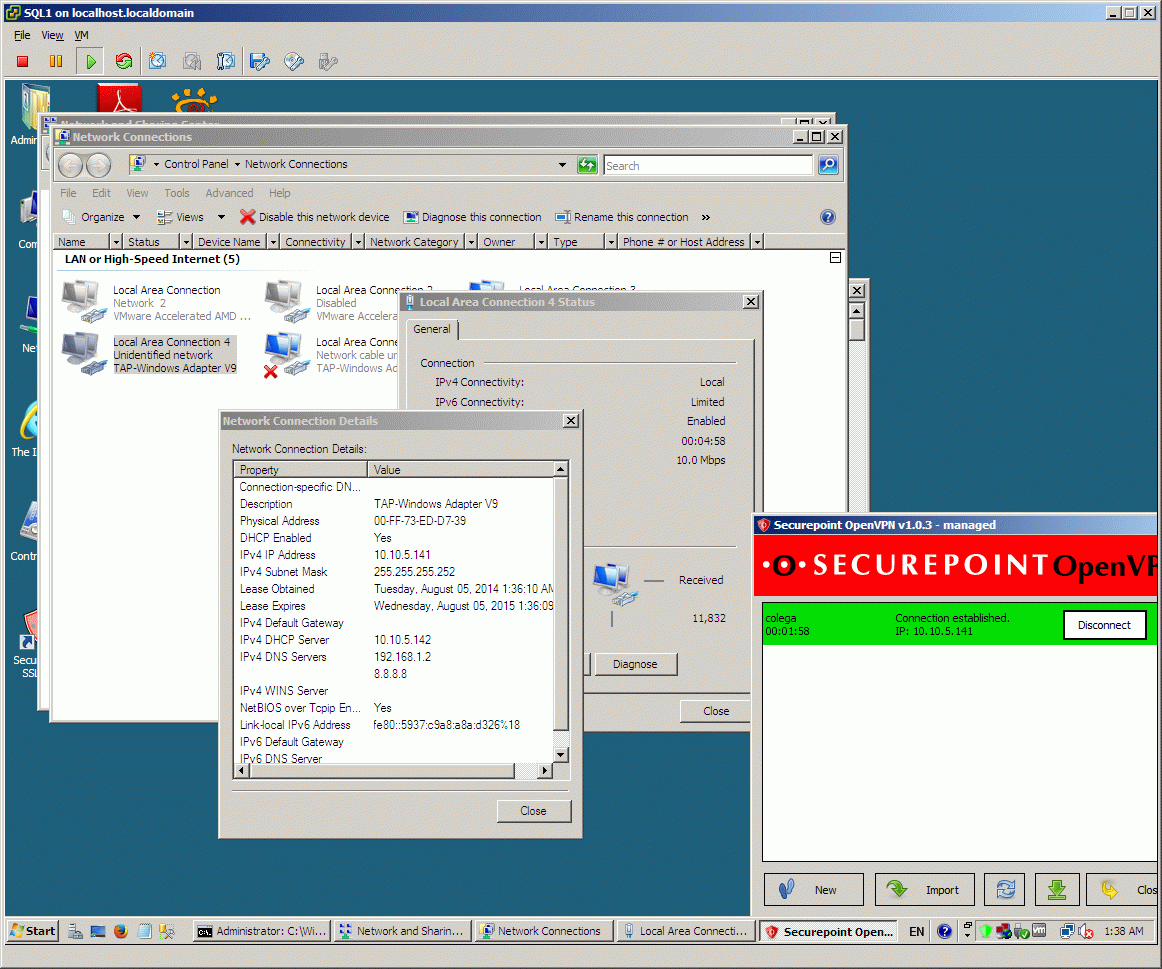
Task: Click the green shield tray icon
Action: [x=986, y=931]
